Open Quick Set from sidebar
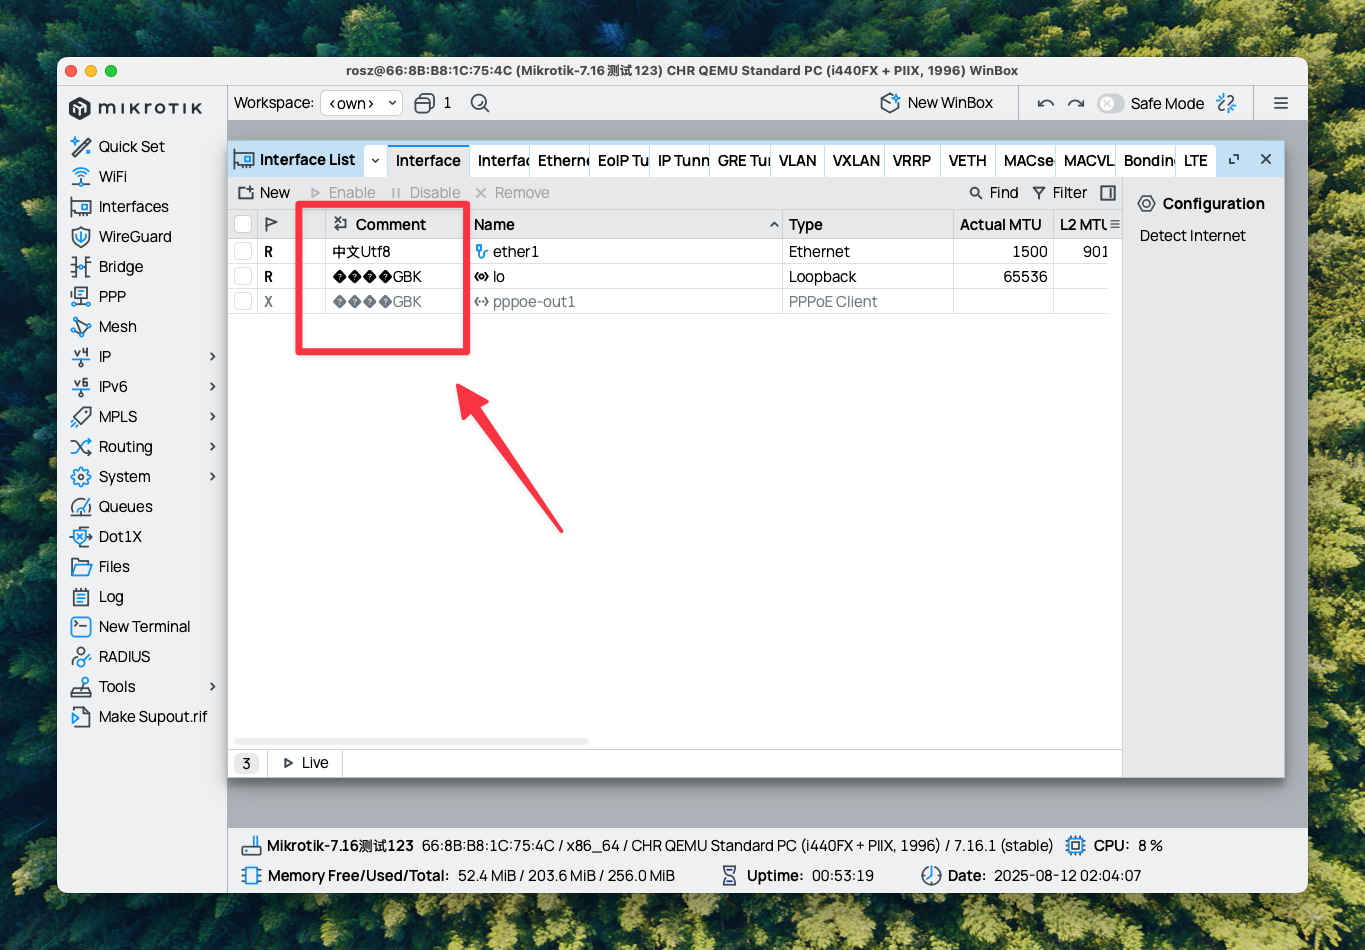The height and width of the screenshot is (950, 1365). point(118,146)
